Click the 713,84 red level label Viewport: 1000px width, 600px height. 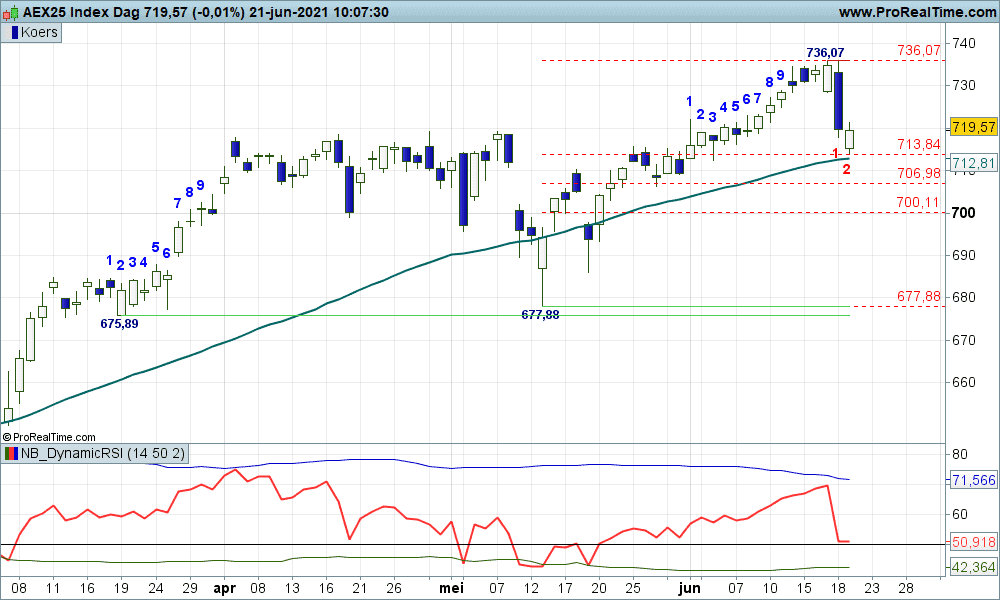pos(918,144)
